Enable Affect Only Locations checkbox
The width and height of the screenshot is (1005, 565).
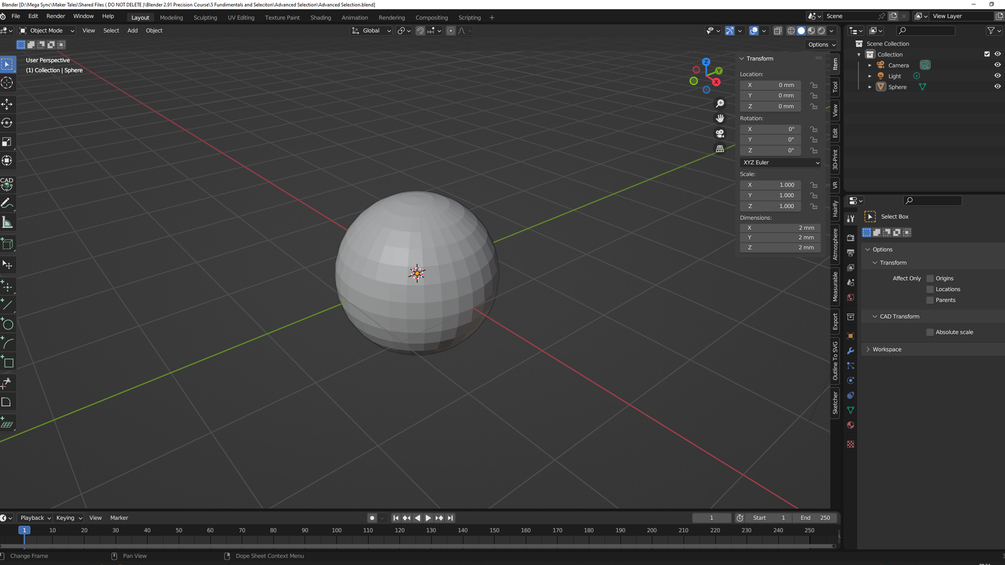(x=930, y=289)
